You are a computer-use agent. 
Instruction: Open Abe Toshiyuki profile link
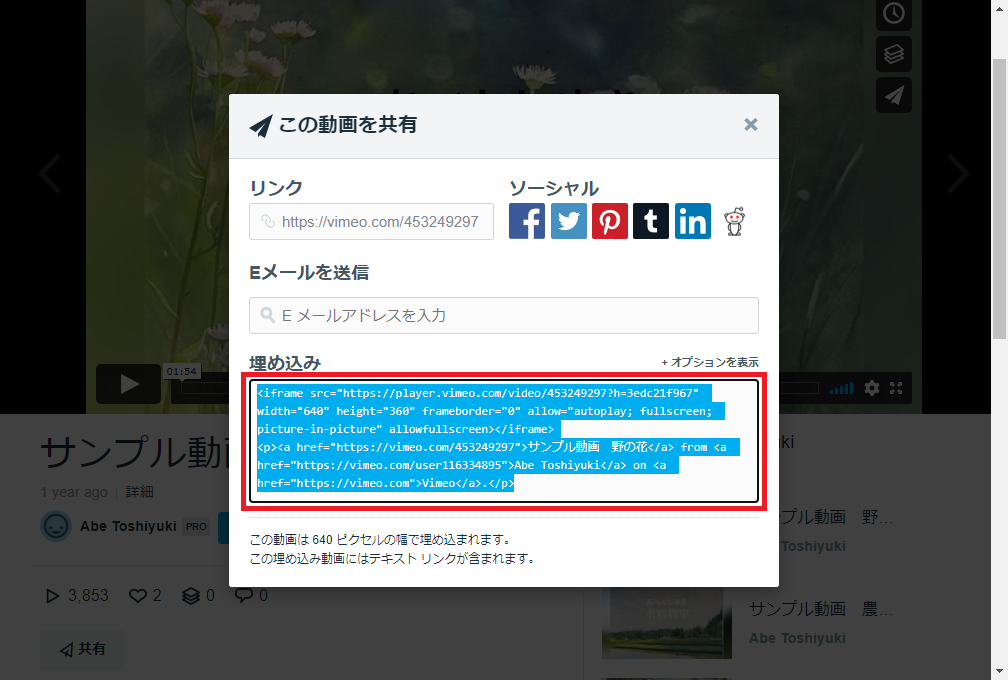click(x=128, y=526)
